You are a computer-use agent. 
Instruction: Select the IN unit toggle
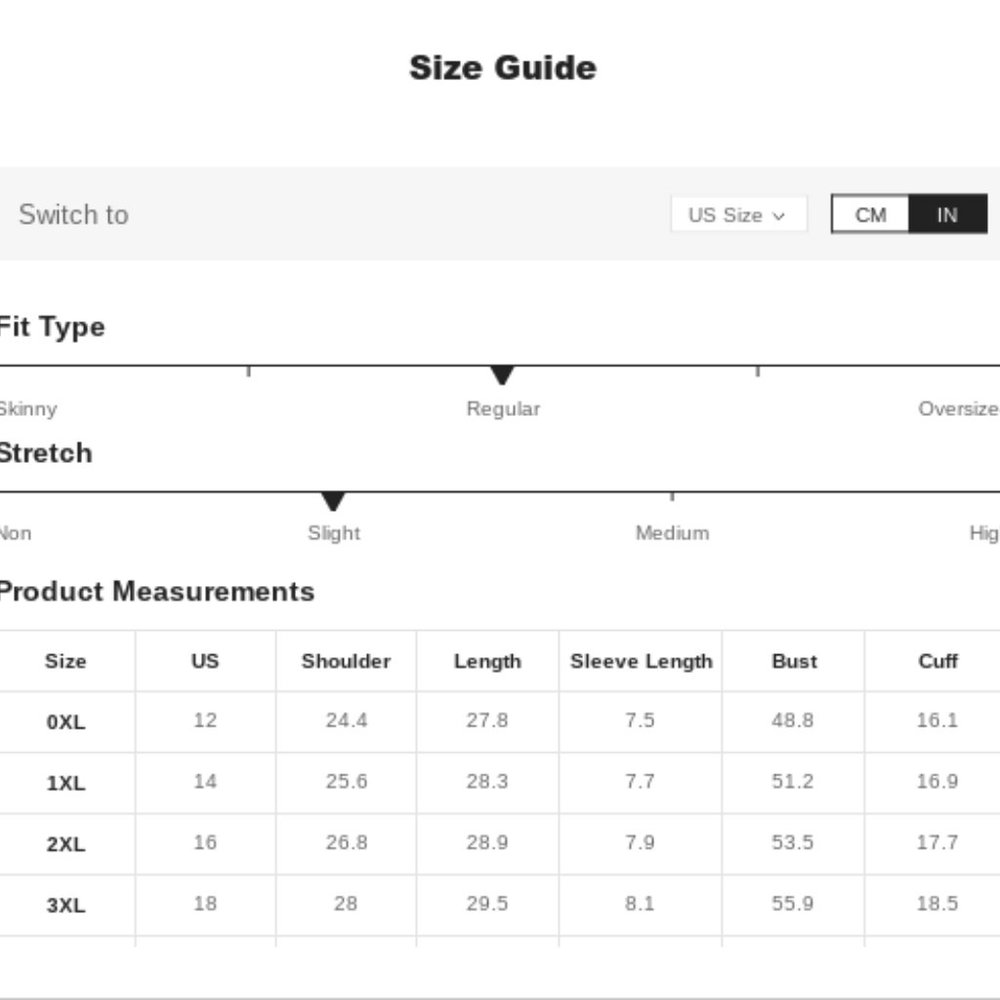coord(947,215)
